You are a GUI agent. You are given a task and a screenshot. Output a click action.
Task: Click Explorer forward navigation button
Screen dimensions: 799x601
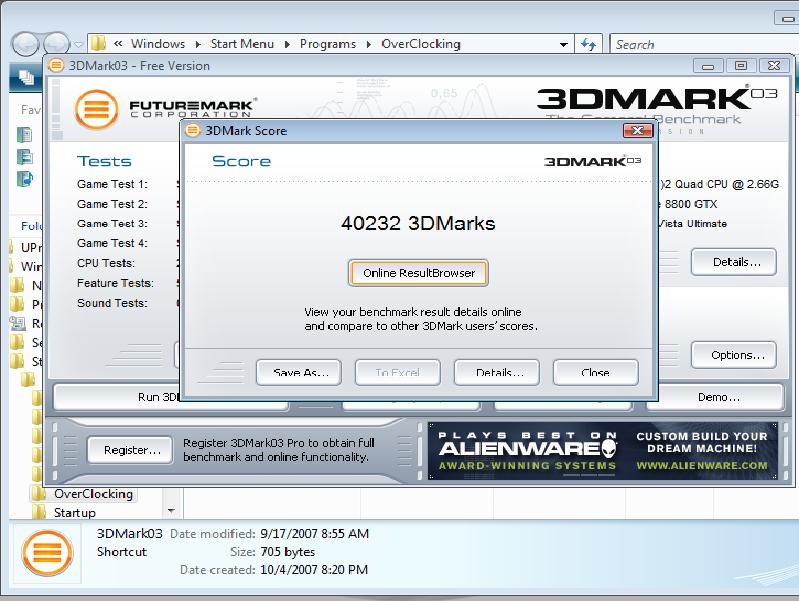tap(56, 44)
